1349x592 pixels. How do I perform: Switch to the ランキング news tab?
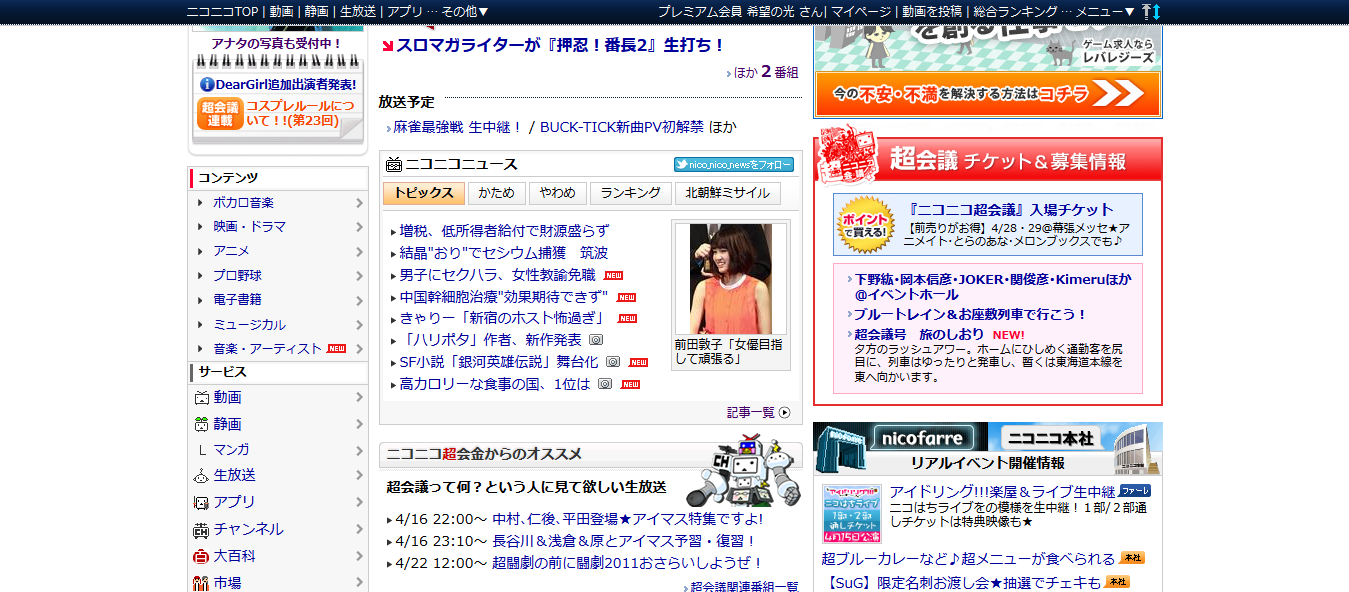630,193
